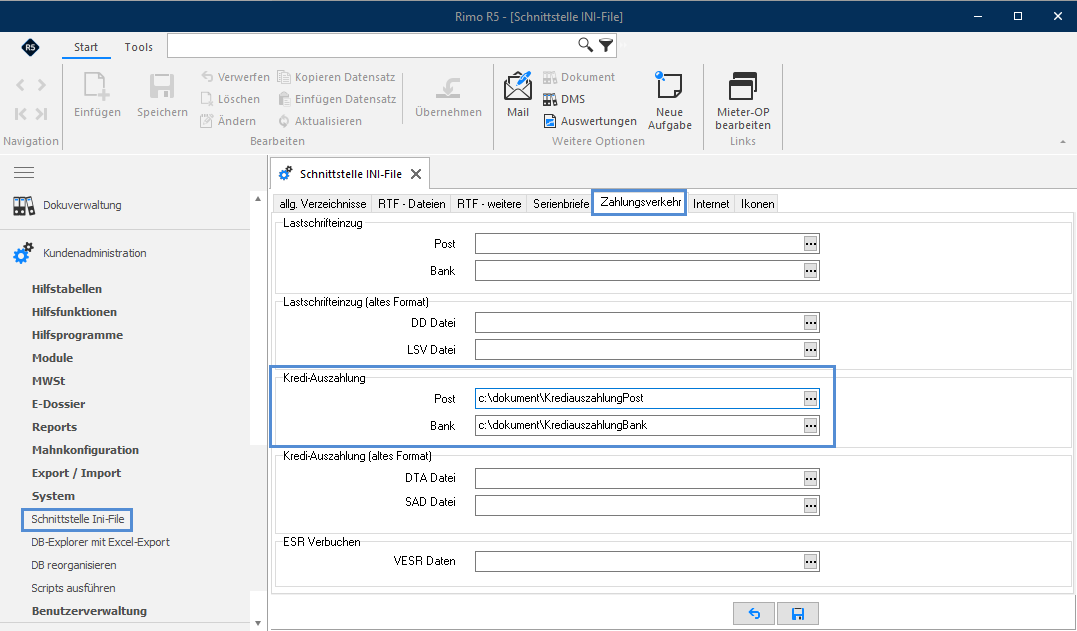
Task: Open DB-Explorer mit Excel-Export
Action: (x=100, y=542)
